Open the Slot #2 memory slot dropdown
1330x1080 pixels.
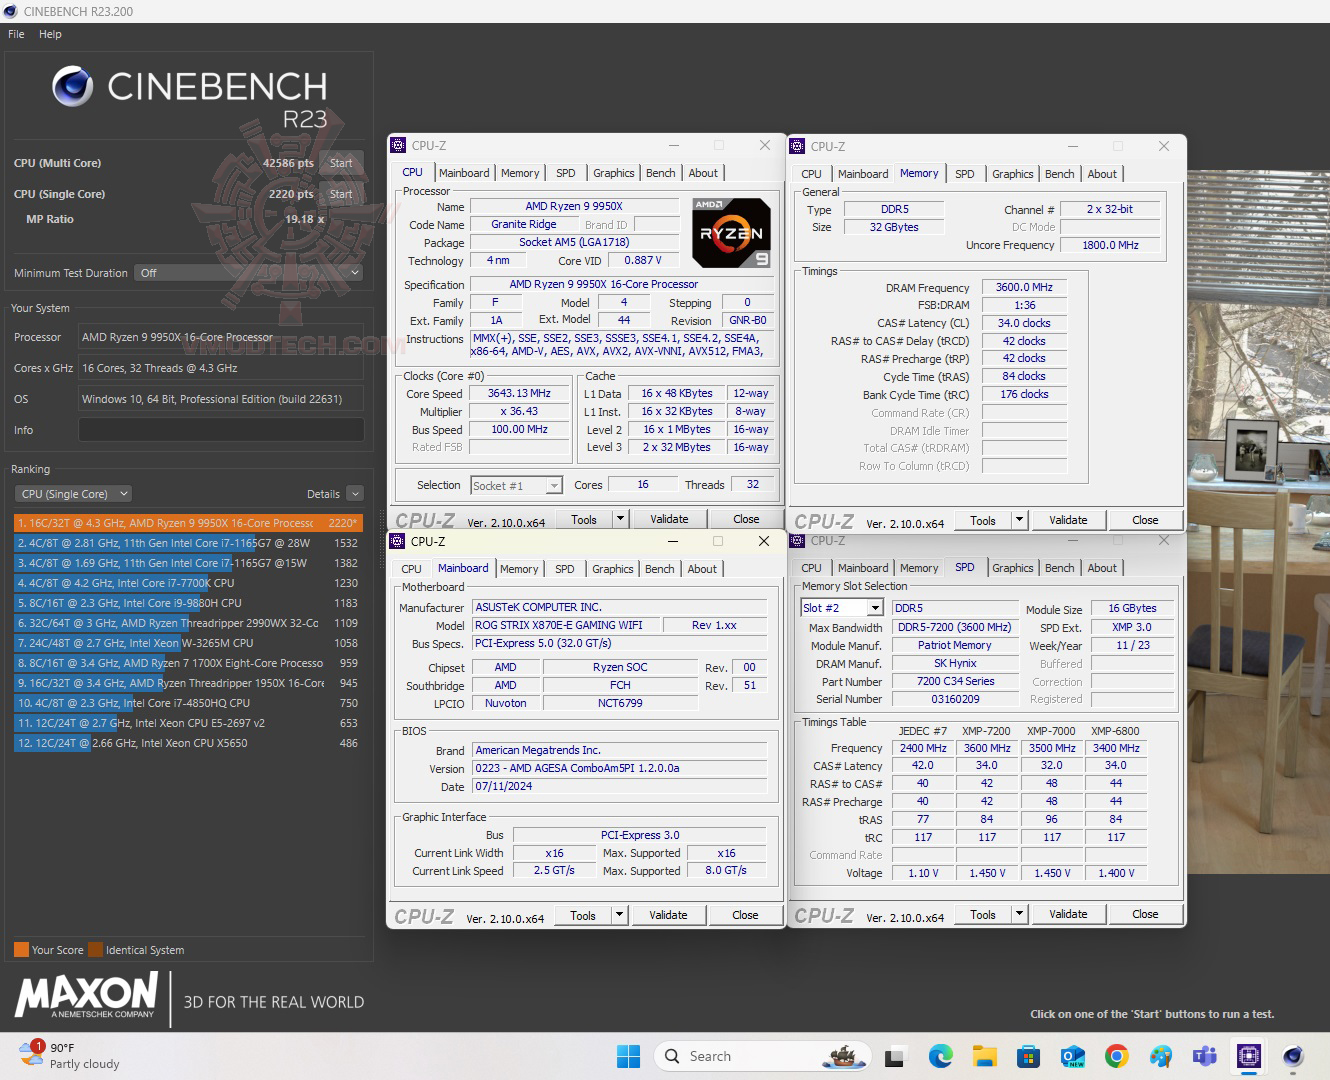click(841, 607)
